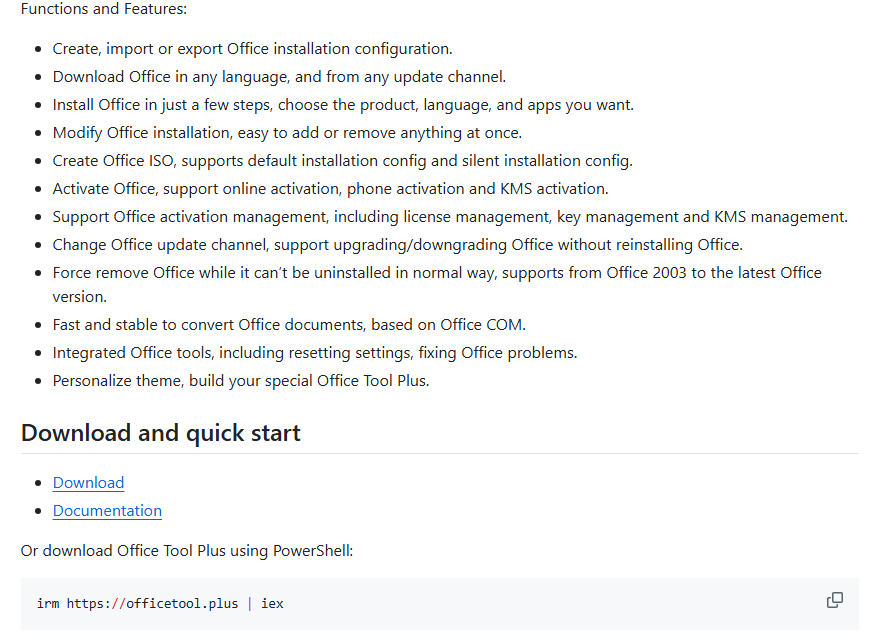Click the 'Functions and Features:' text
Image resolution: width=878 pixels, height=644 pixels.
pyautogui.click(x=104, y=9)
